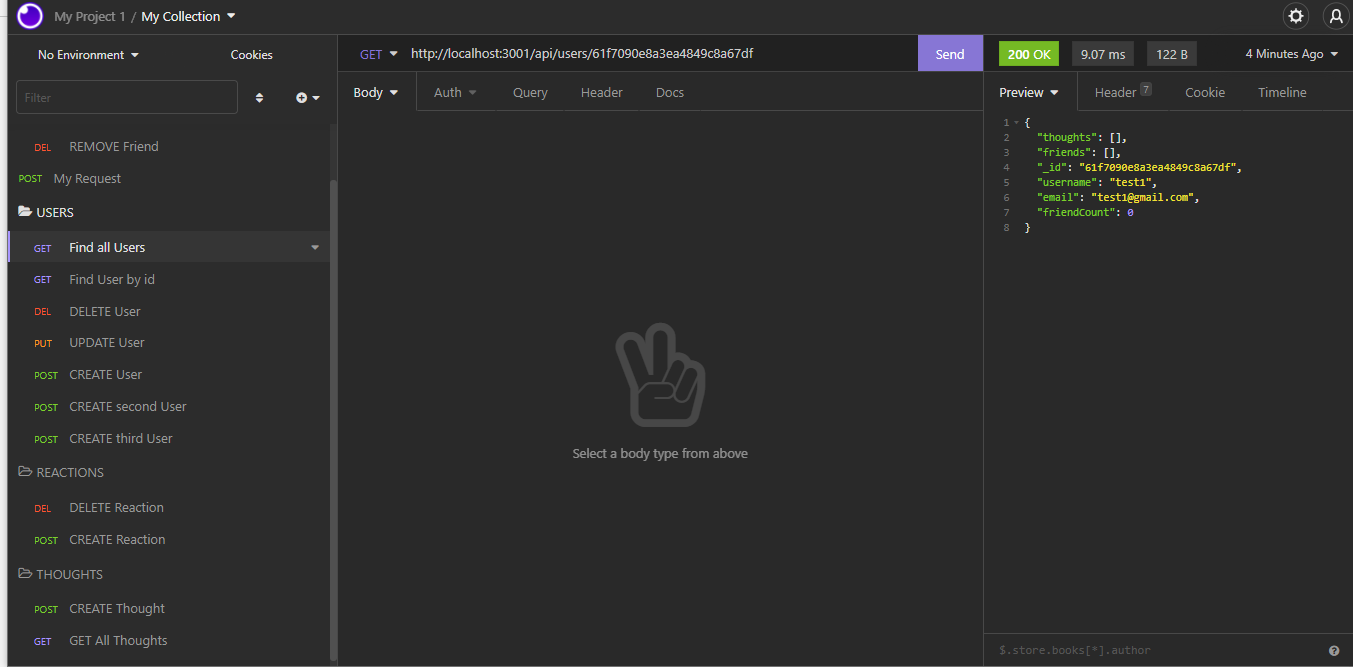This screenshot has height=667, width=1353.
Task: Click the 122 B response size tag
Action: pos(1171,54)
